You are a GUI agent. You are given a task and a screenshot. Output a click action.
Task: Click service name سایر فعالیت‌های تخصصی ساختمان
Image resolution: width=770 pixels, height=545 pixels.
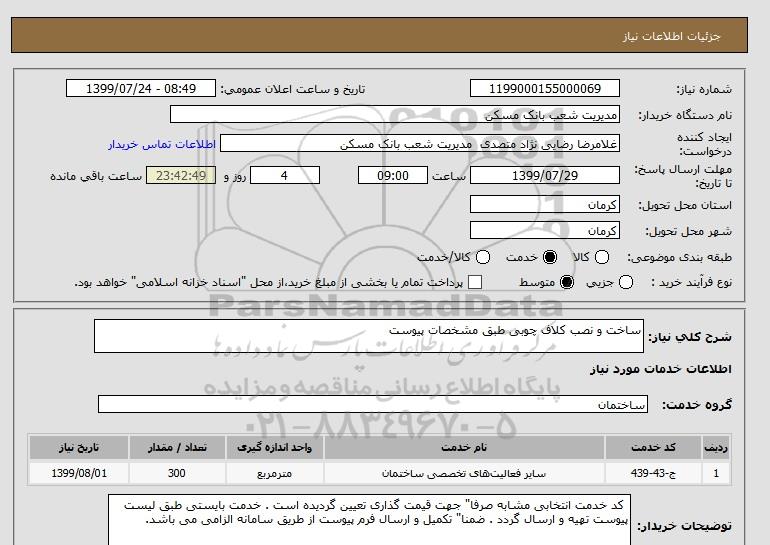464,473
